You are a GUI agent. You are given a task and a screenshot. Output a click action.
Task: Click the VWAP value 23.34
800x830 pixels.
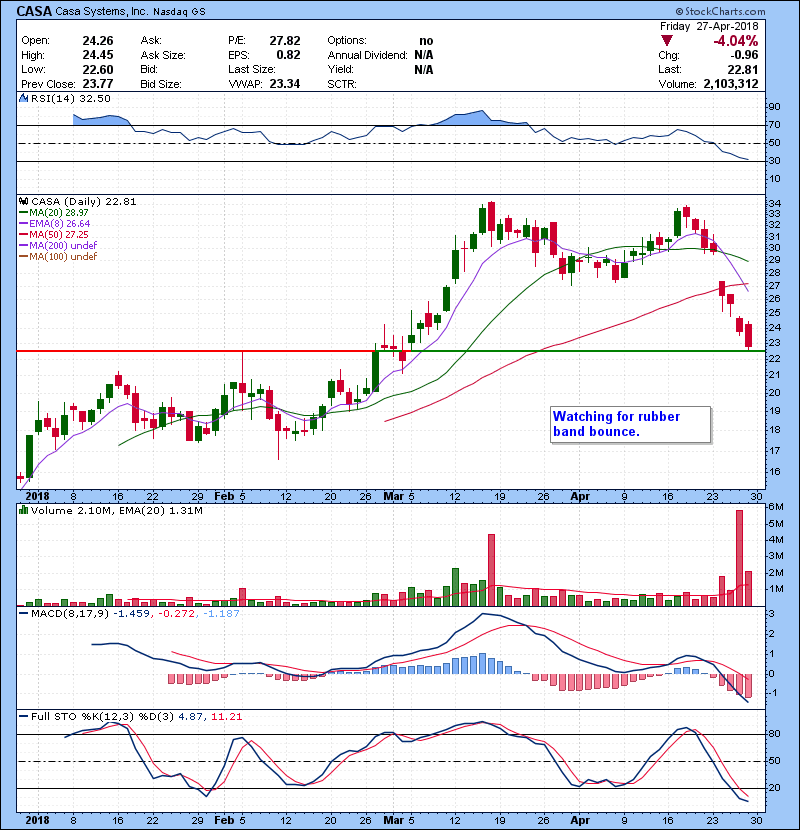coord(285,84)
